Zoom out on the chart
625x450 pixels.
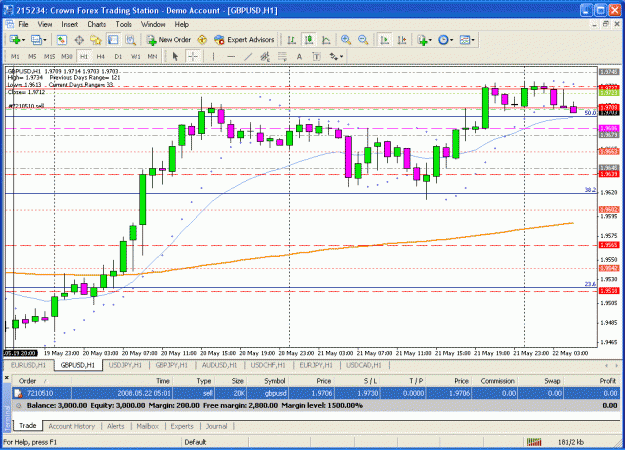[x=363, y=40]
